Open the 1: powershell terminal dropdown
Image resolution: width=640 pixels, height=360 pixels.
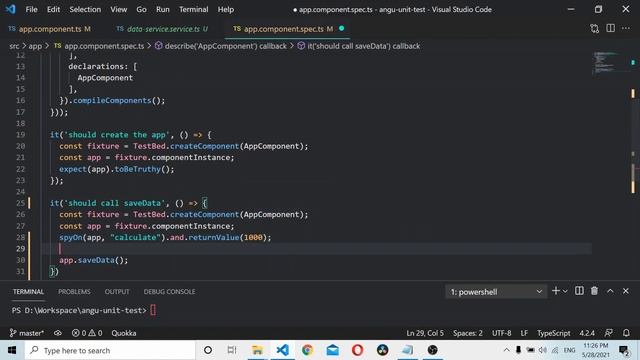point(496,291)
